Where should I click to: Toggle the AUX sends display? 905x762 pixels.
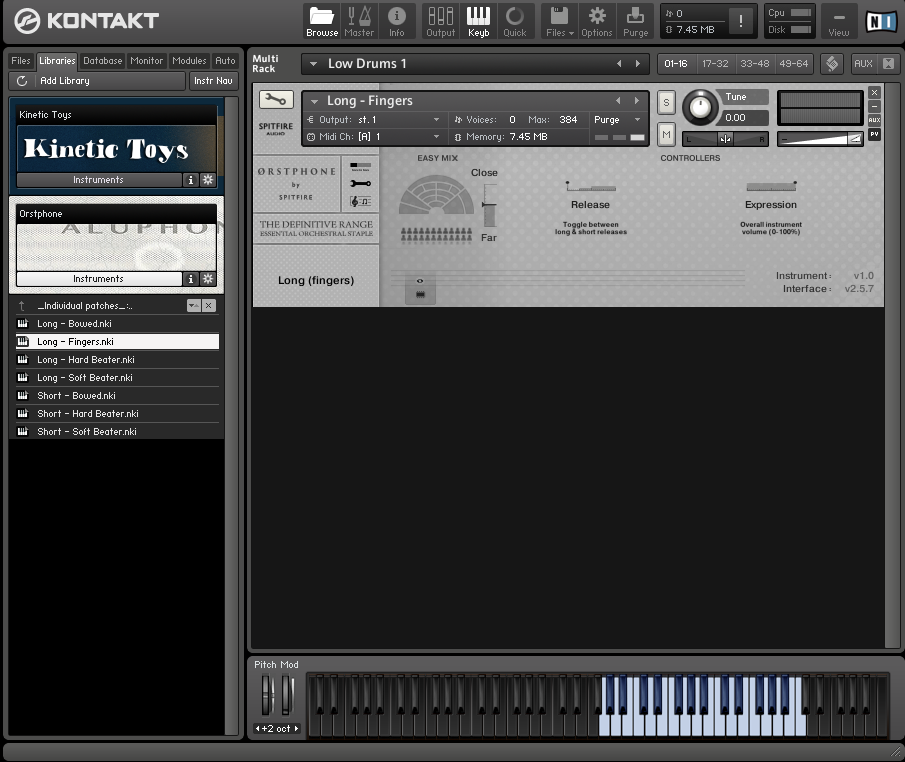pyautogui.click(x=863, y=64)
